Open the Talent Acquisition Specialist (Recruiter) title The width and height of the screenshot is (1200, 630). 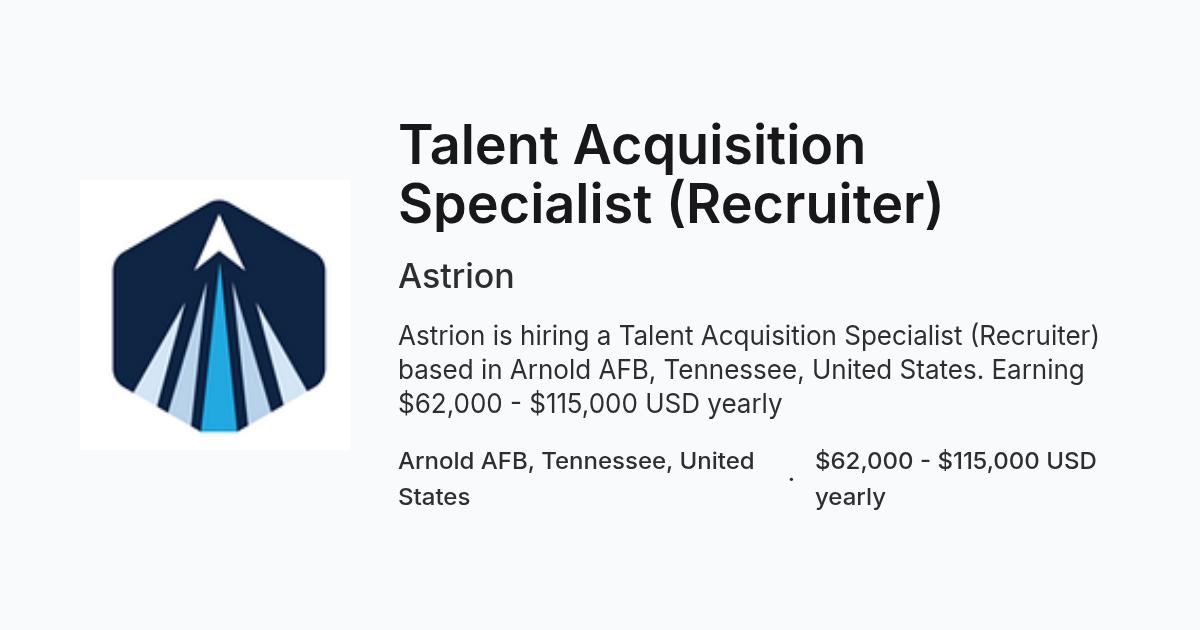coord(670,174)
